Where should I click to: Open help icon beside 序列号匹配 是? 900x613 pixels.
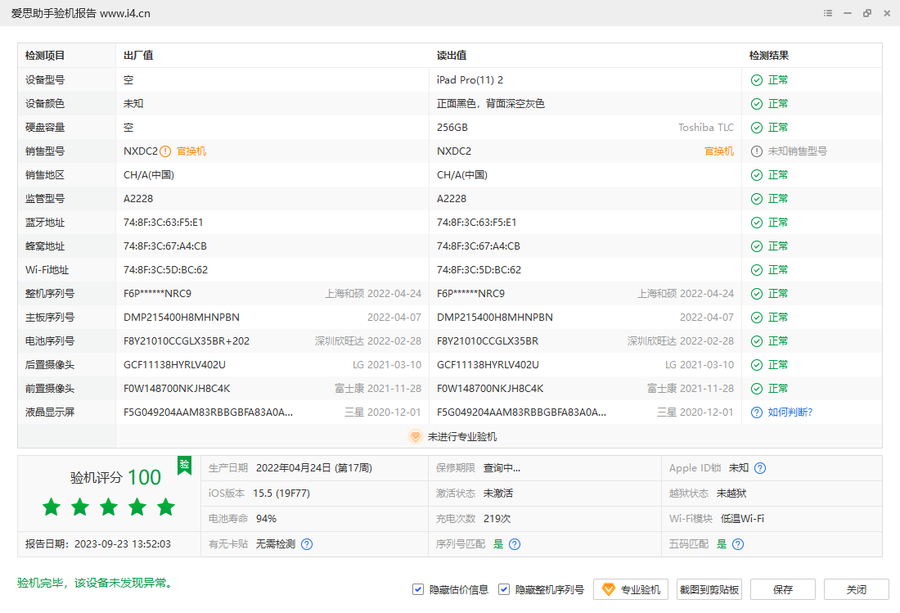point(515,544)
